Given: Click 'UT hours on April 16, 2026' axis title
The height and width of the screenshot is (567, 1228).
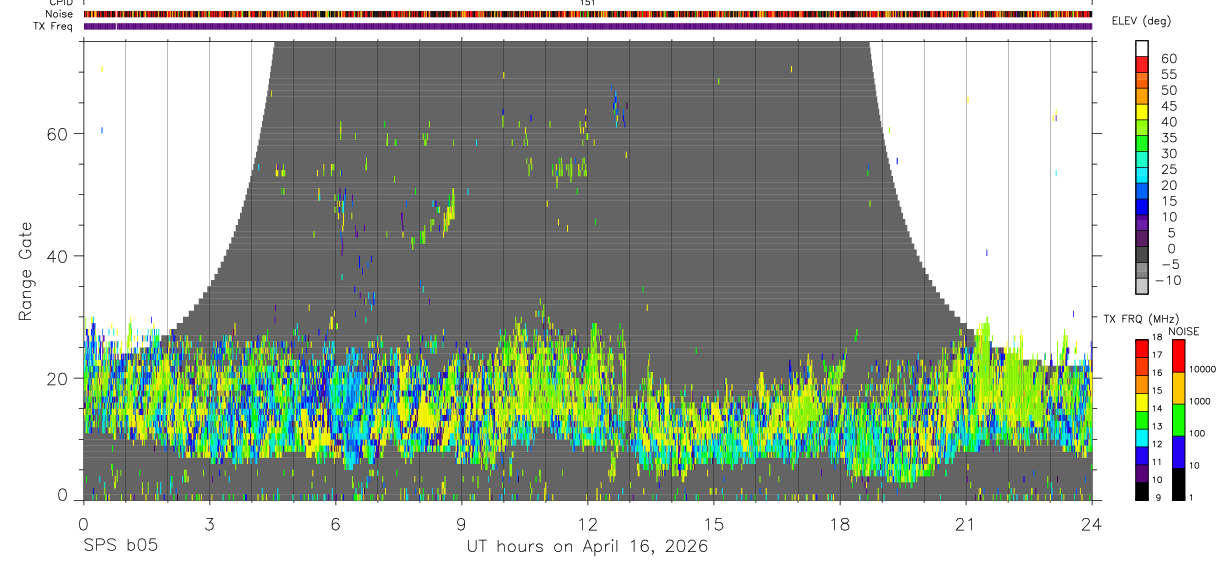Looking at the screenshot, I should tap(587, 547).
